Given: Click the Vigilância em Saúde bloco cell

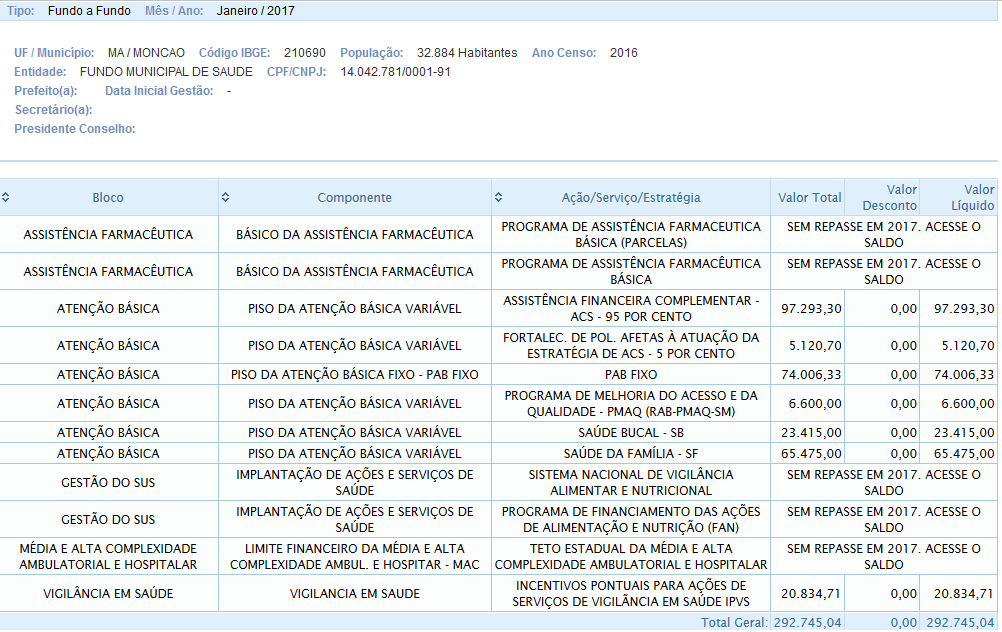Looking at the screenshot, I should point(108,594).
